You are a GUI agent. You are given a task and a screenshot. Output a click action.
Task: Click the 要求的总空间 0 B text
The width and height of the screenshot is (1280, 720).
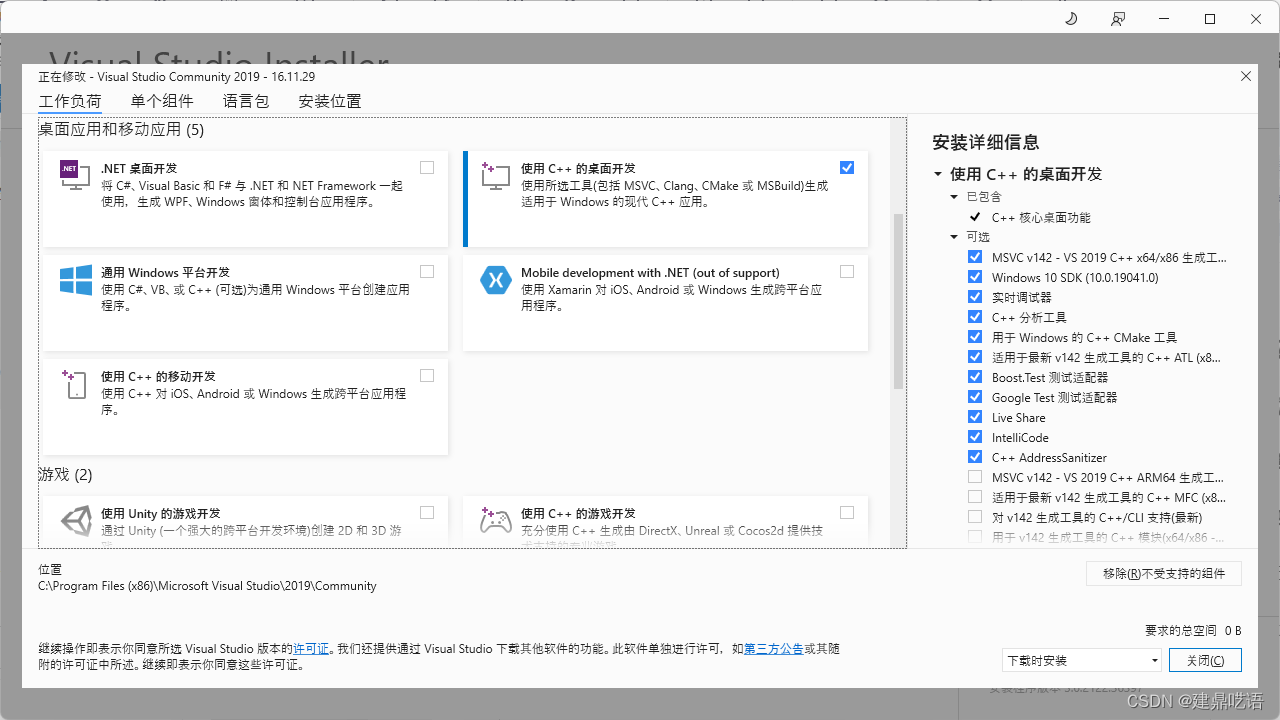(1193, 631)
